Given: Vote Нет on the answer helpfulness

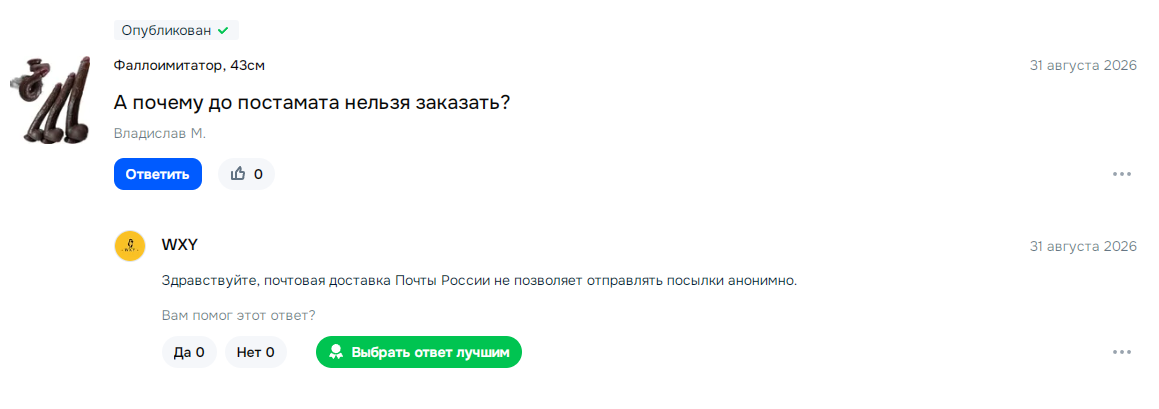Looking at the screenshot, I should click(256, 352).
